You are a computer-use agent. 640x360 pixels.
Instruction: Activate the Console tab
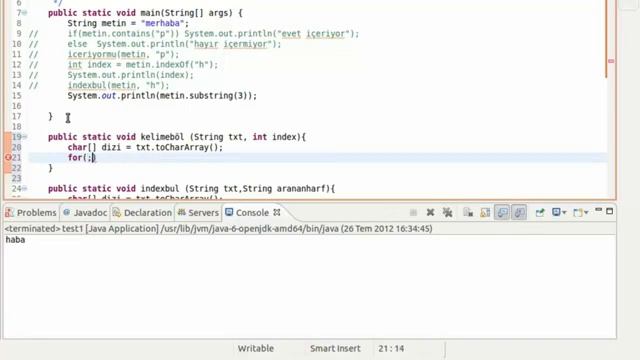[x=252, y=213]
